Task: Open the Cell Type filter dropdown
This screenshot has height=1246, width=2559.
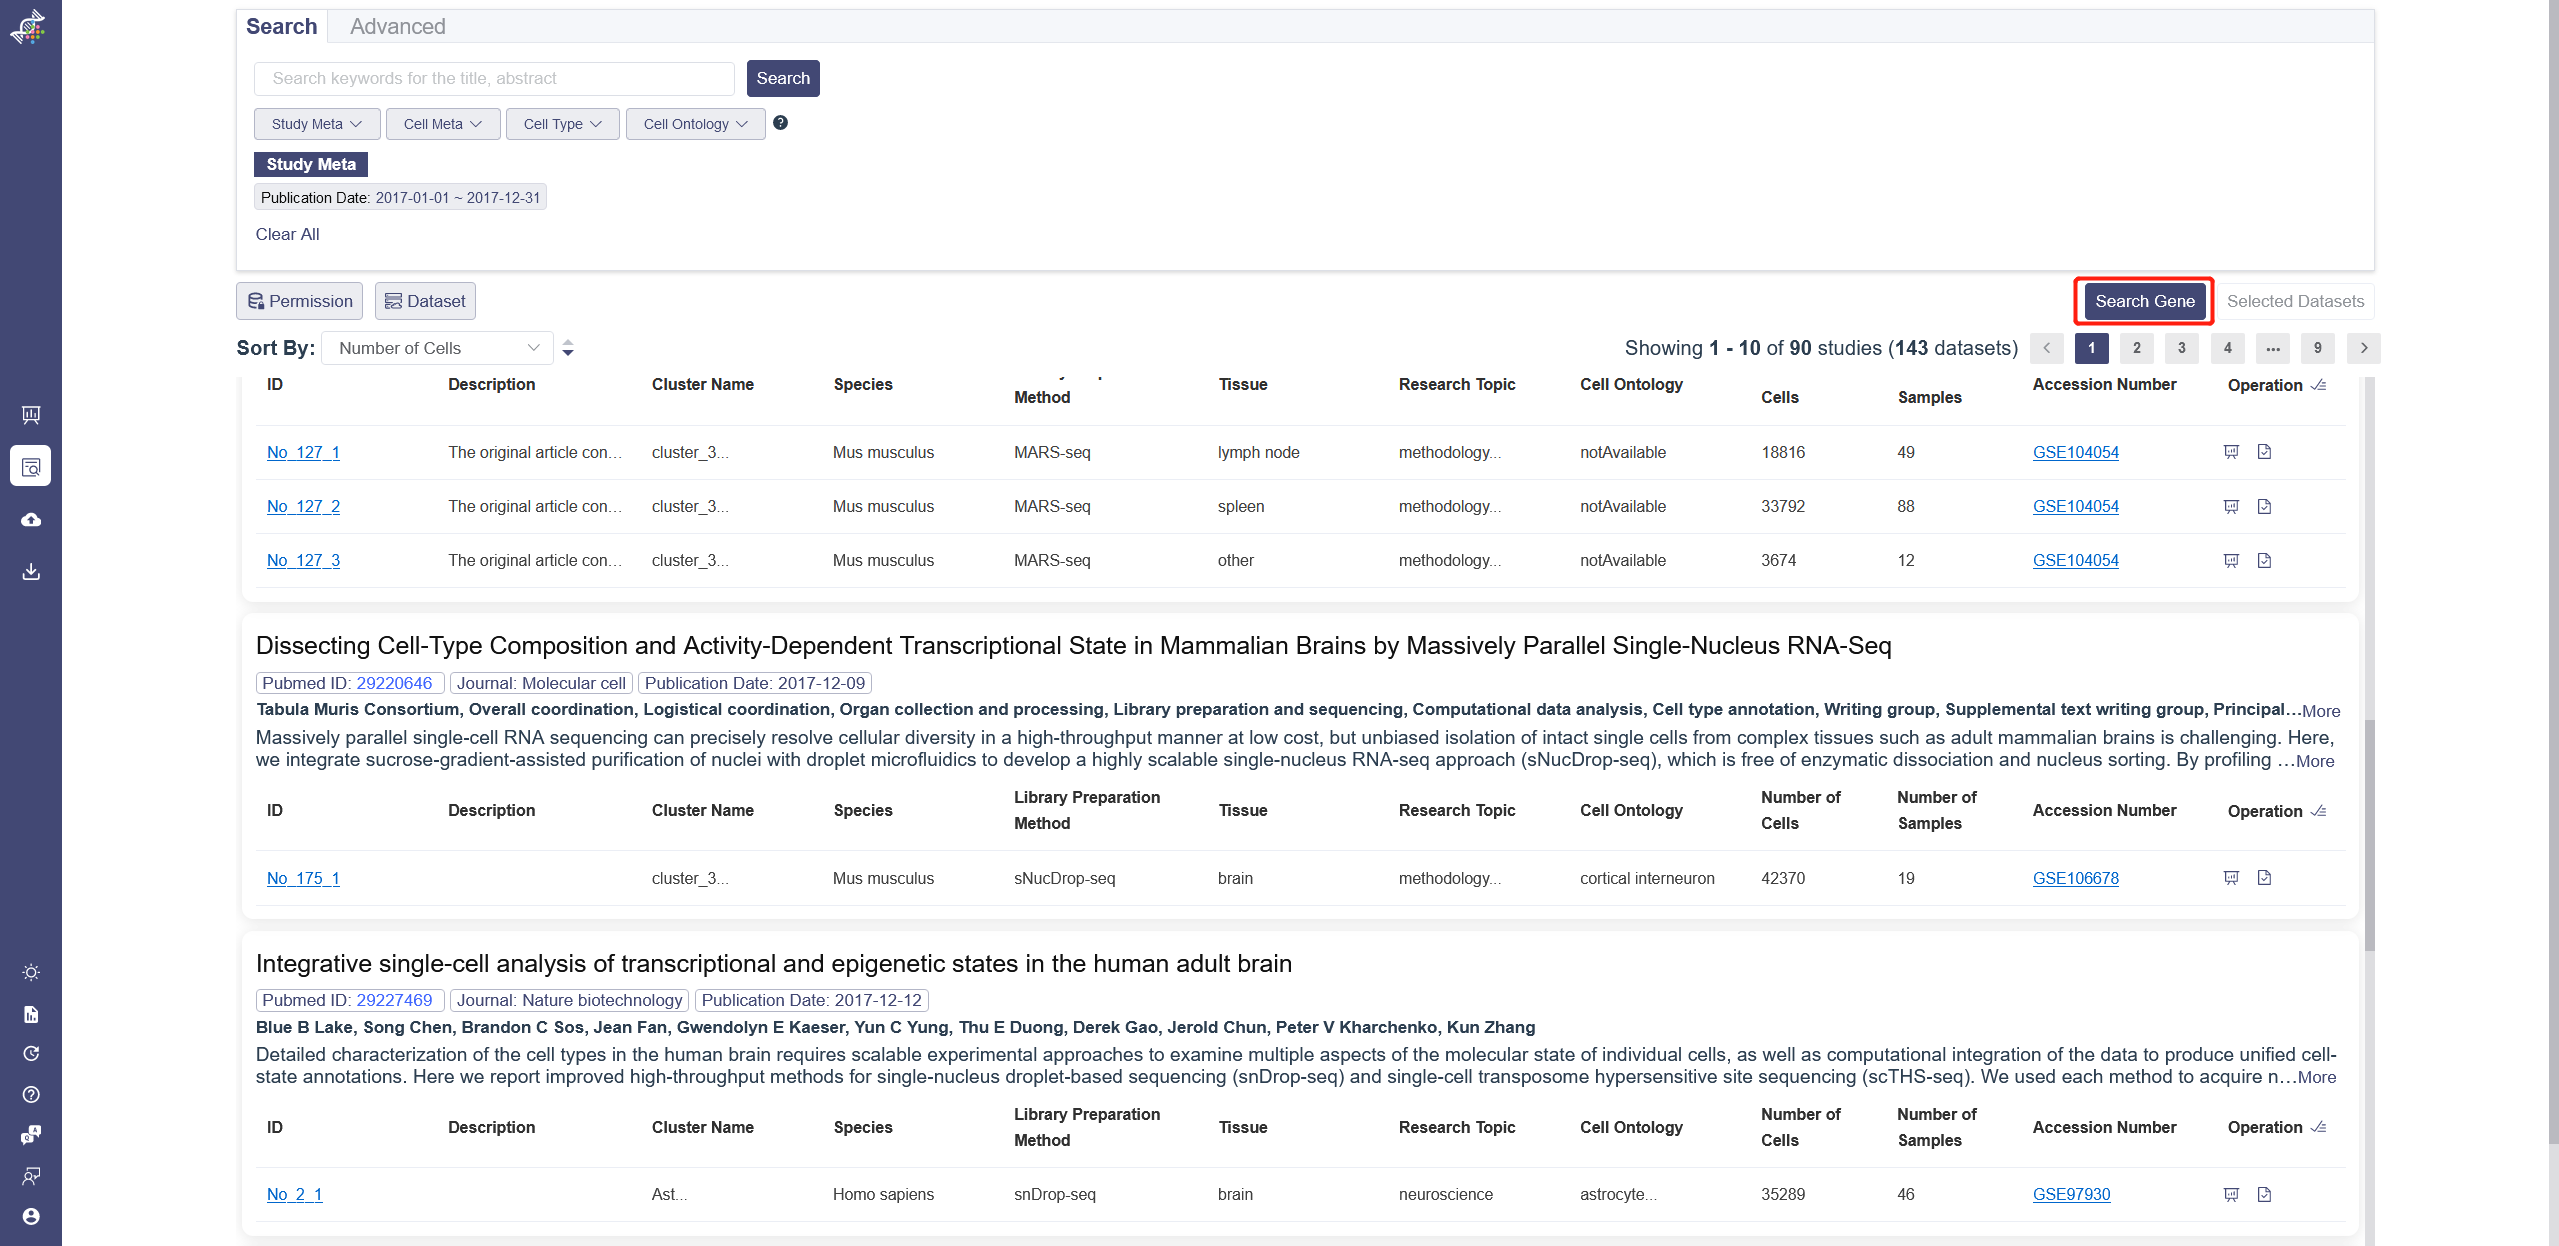Action: point(562,124)
